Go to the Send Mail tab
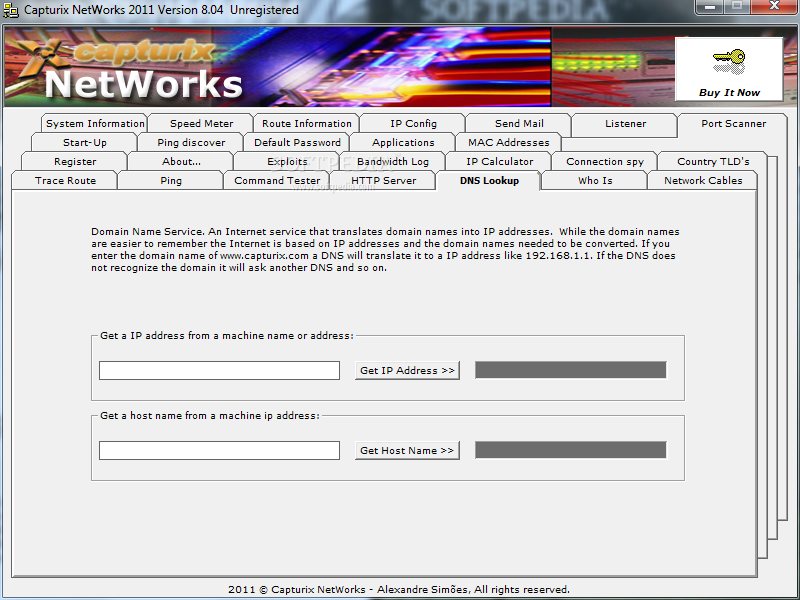The image size is (800, 600). point(519,123)
